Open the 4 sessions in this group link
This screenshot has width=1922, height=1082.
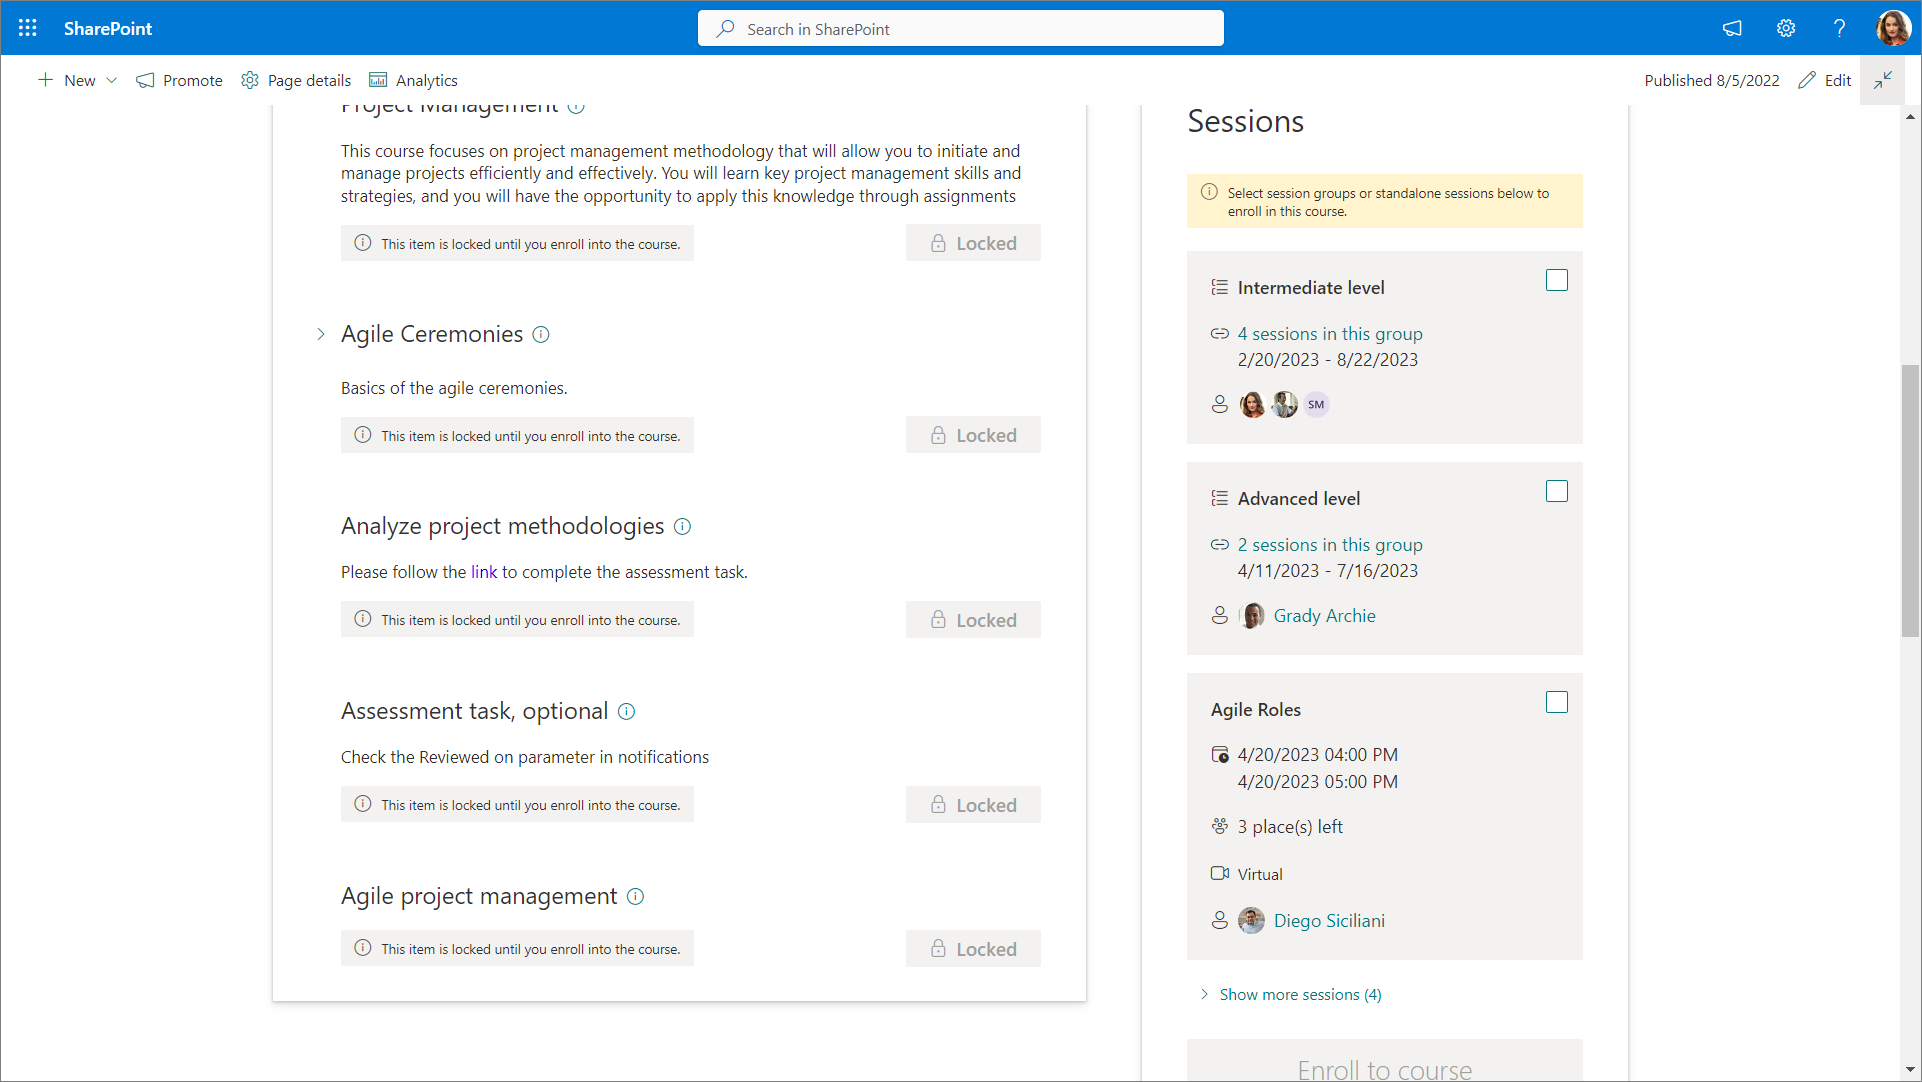click(x=1329, y=334)
